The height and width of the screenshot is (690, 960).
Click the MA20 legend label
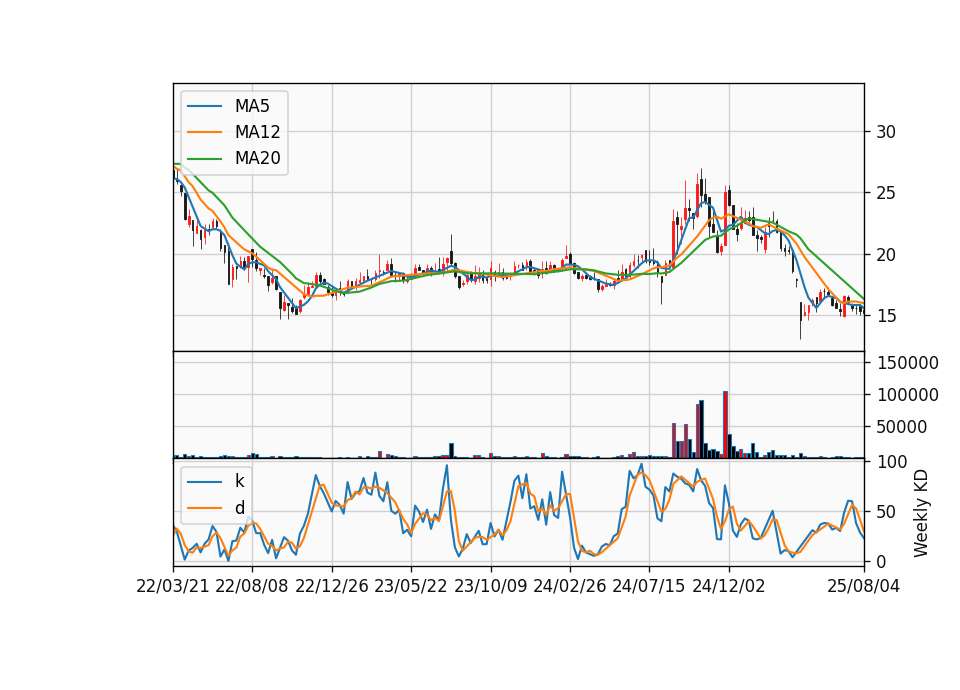click(x=257, y=159)
